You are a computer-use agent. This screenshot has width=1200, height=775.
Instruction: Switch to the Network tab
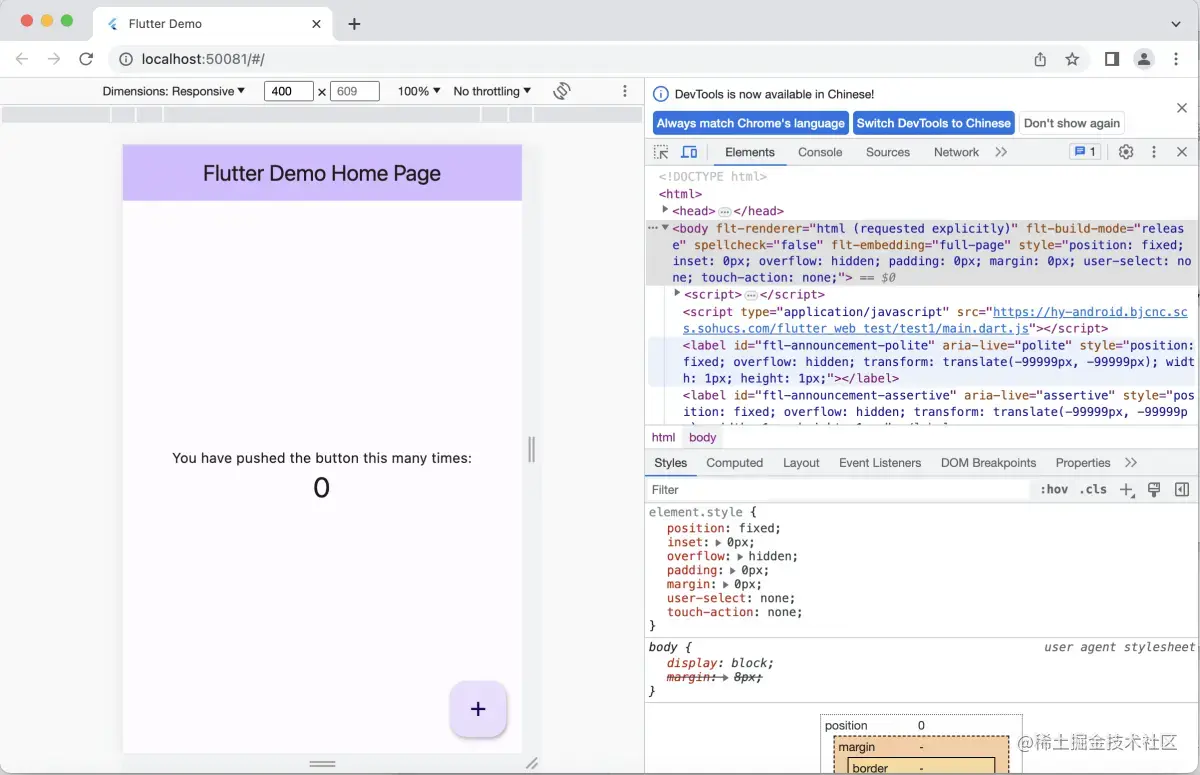click(956, 152)
